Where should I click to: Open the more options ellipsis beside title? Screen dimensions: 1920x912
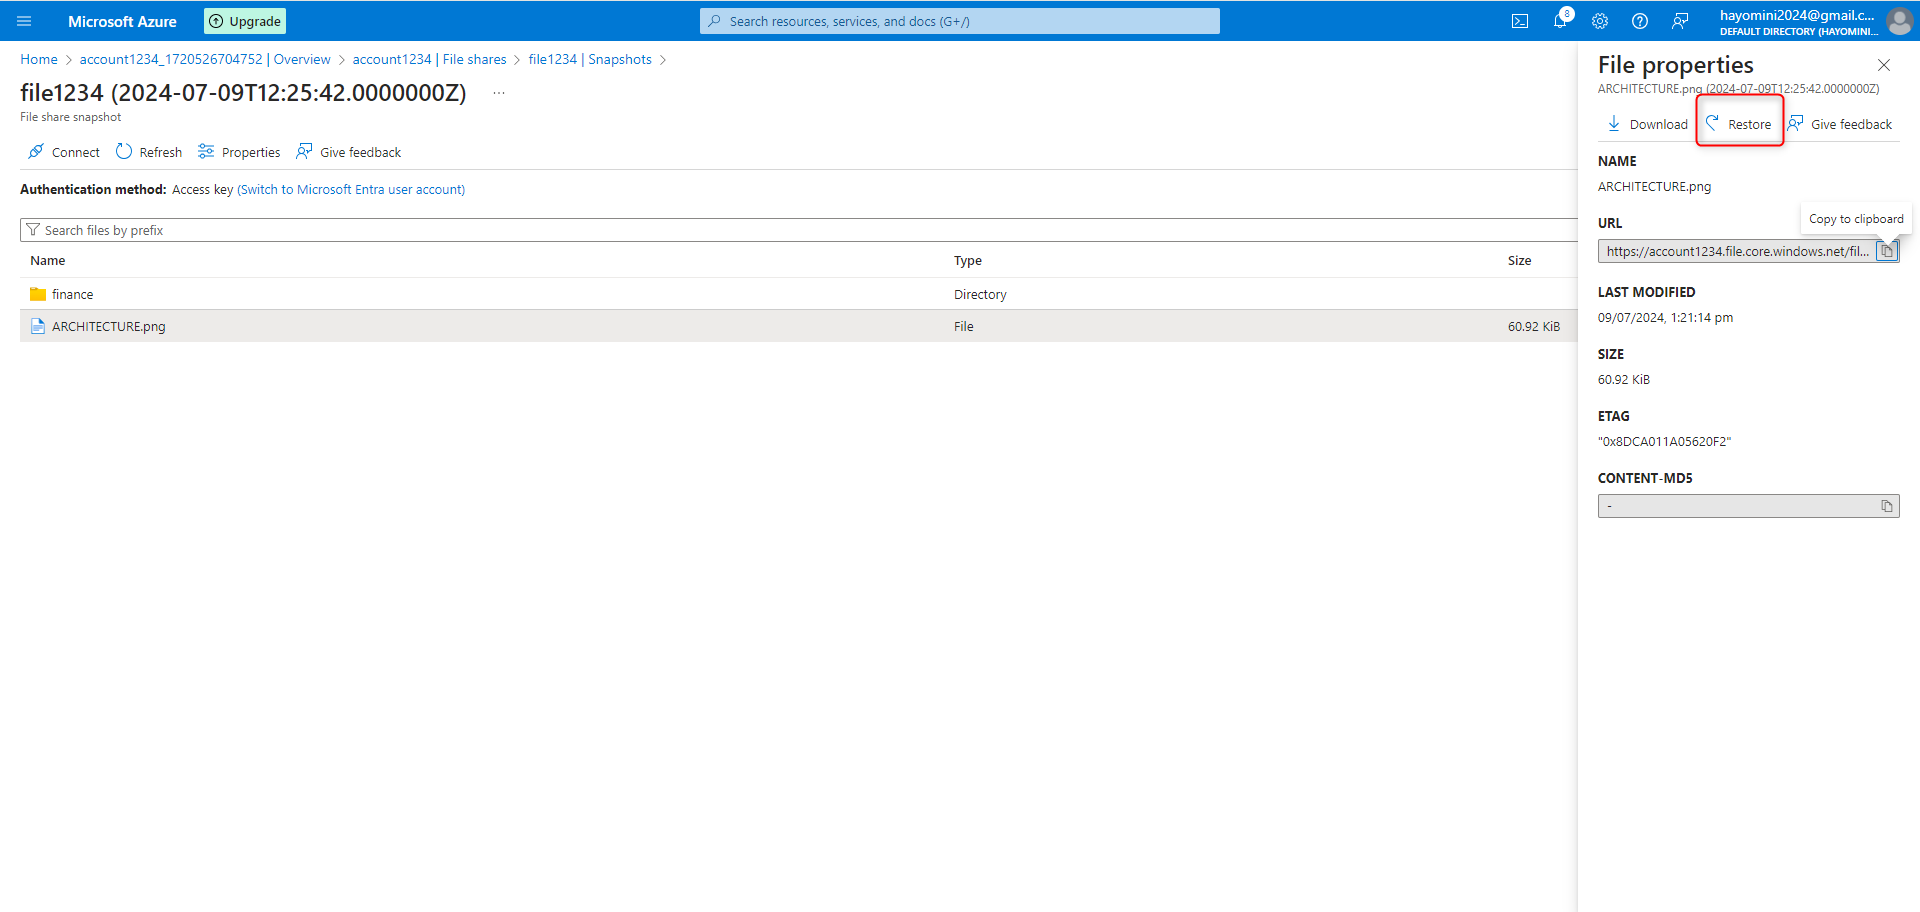point(499,93)
